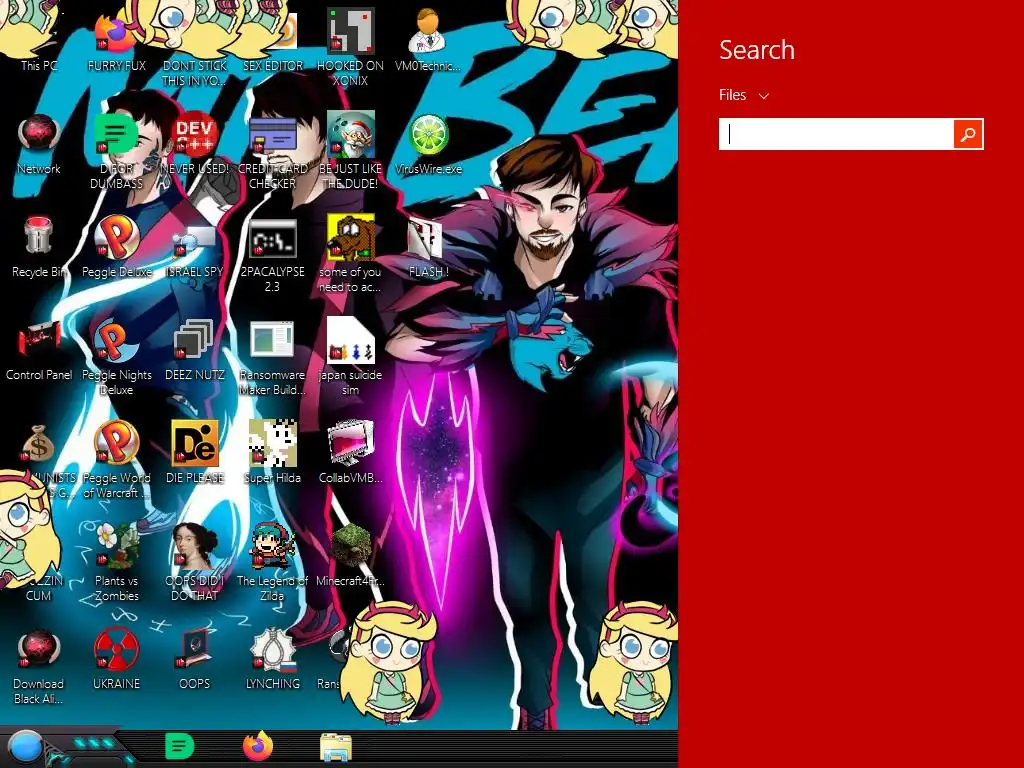Viewport: 1024px width, 768px height.
Task: Click the Search panel text input field
Action: [x=836, y=134]
